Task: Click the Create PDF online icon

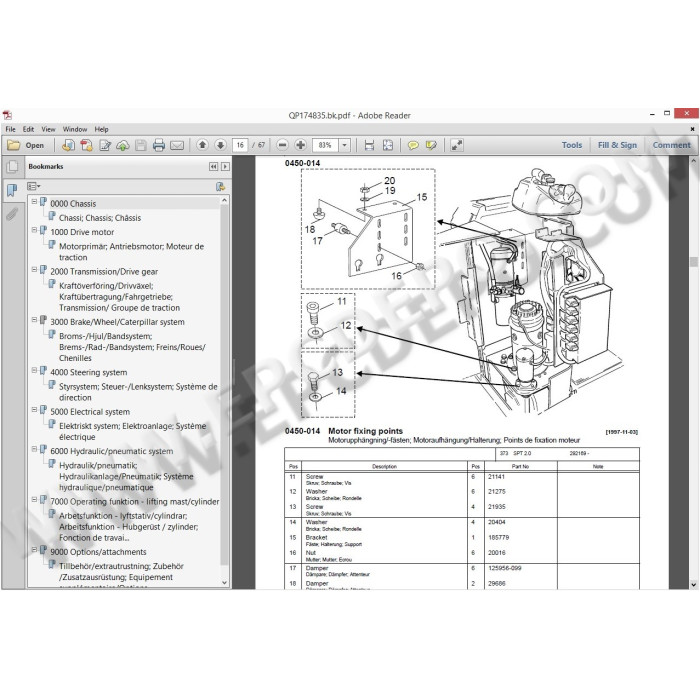Action: click(68, 145)
